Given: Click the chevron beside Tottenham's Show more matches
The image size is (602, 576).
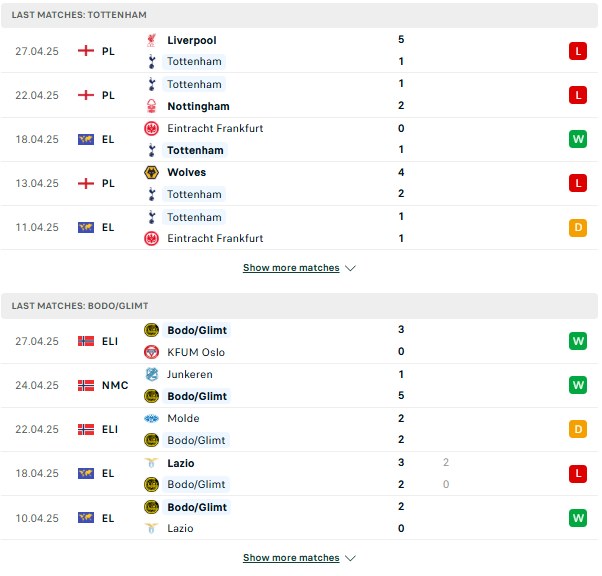Looking at the screenshot, I should [350, 268].
